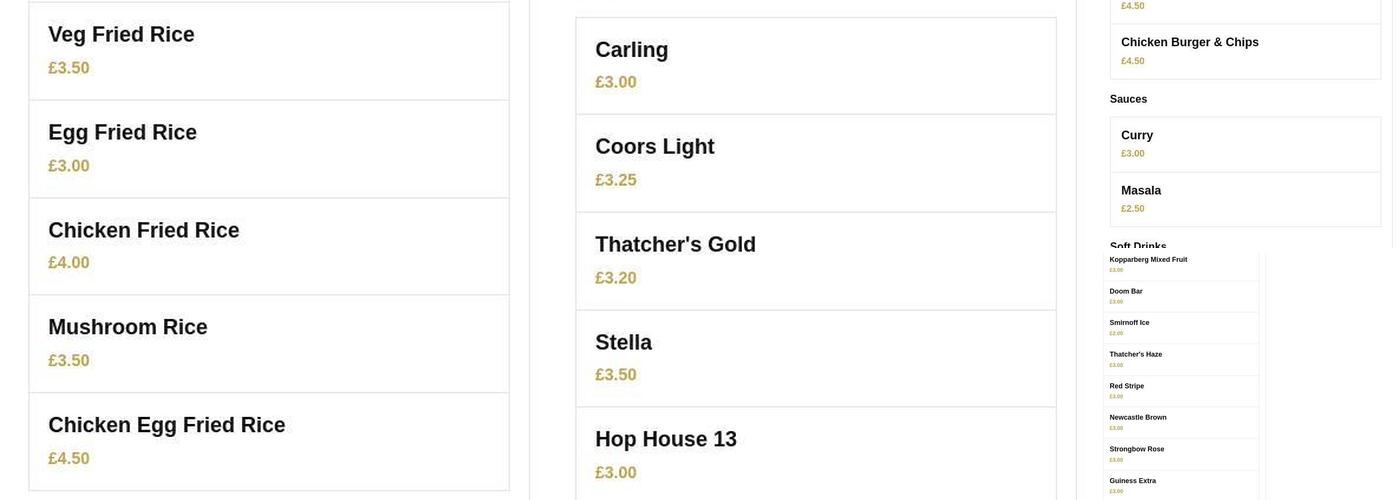The image size is (1400, 500).
Task: Pick Thatcher's Gold from drinks
Action: pyautogui.click(x=815, y=260)
